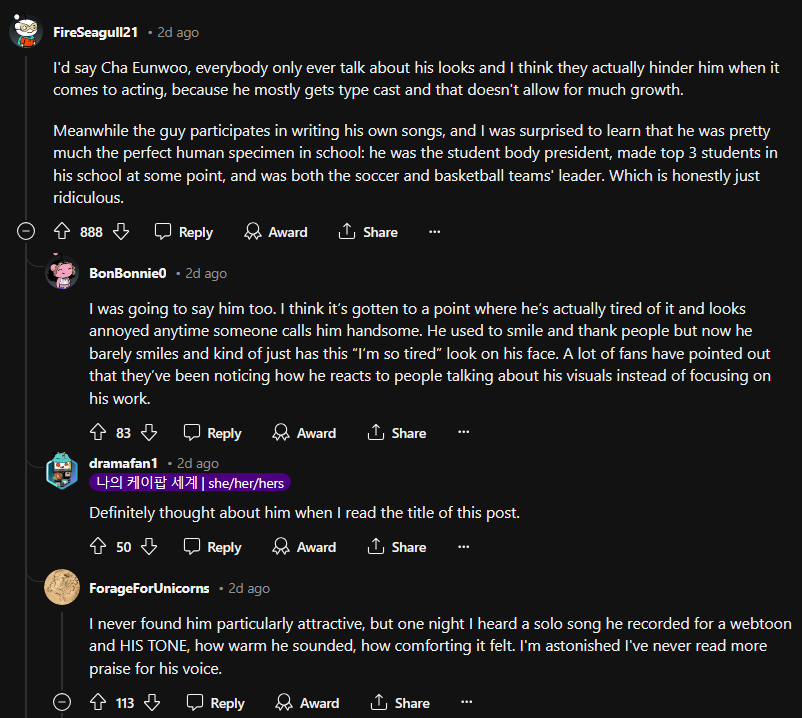The width and height of the screenshot is (802, 718).
Task: Upvote FireSeagull21's comment
Action: [61, 232]
